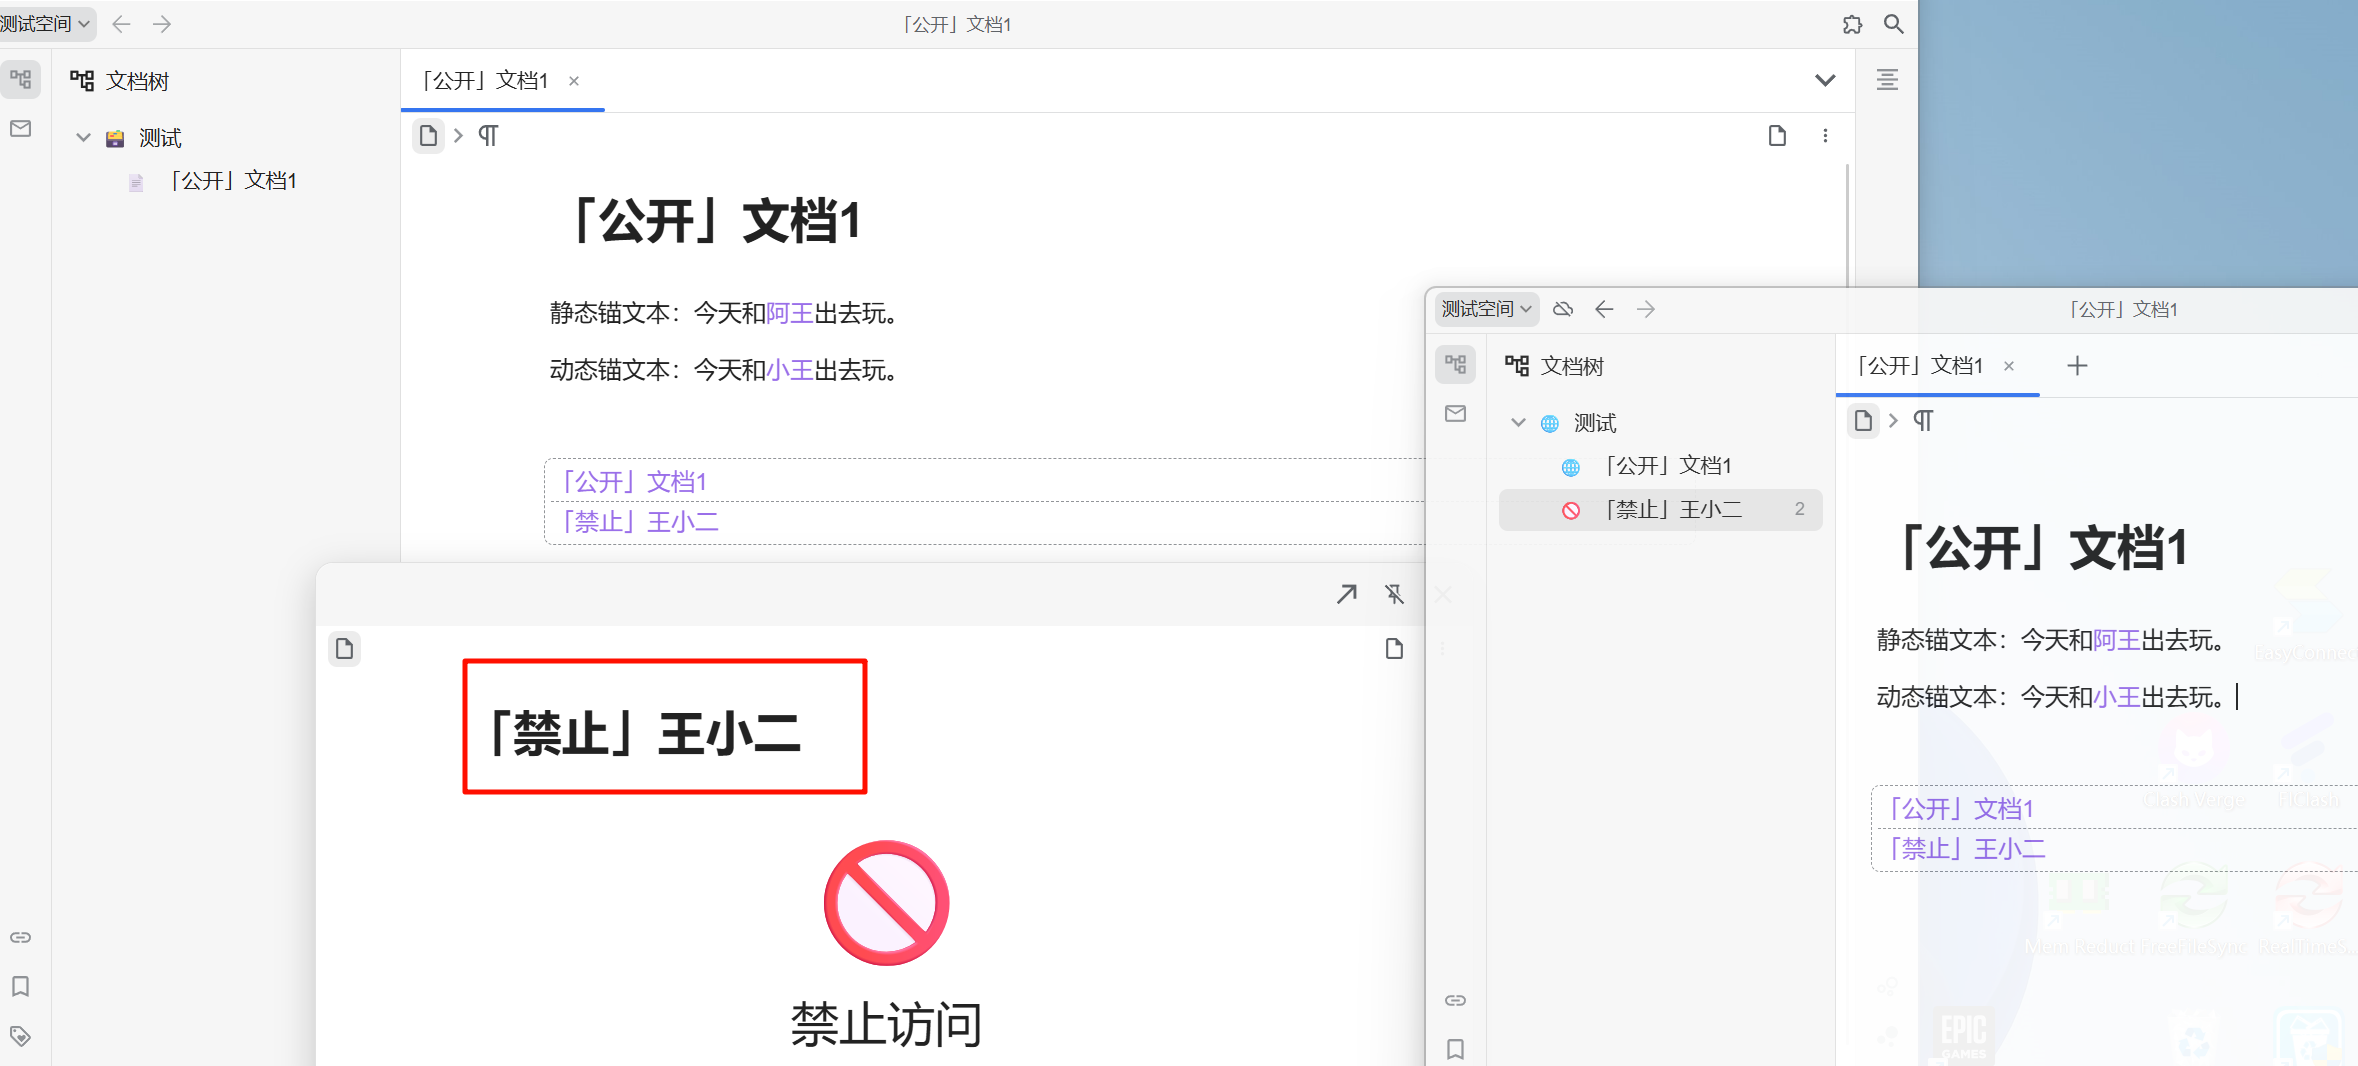2358x1066 pixels.
Task: Click the 「禁止」王小二 title in popover
Action: coord(644,733)
